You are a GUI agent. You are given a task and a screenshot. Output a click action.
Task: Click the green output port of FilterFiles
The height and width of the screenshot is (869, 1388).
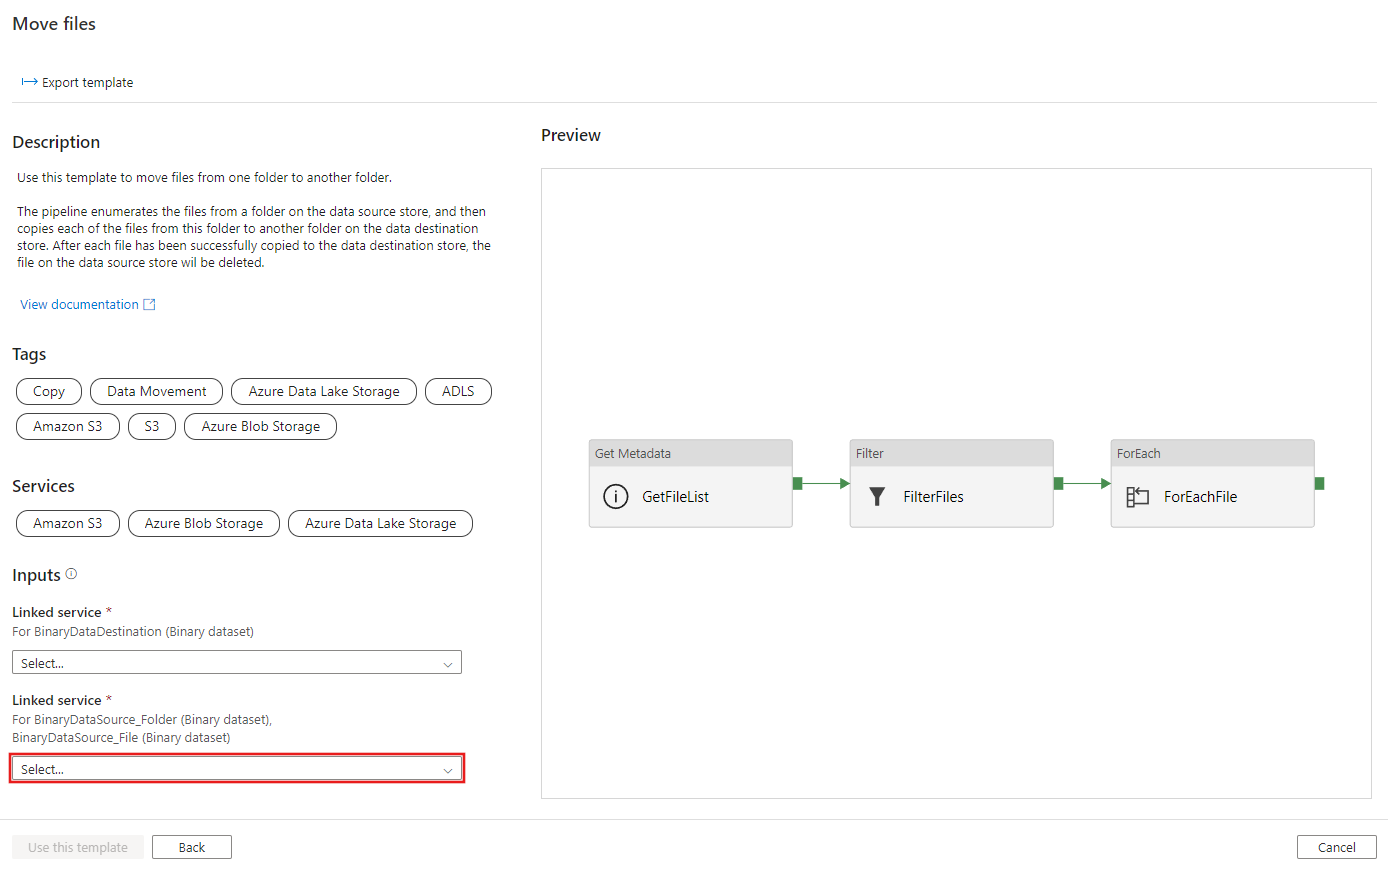(x=1059, y=484)
